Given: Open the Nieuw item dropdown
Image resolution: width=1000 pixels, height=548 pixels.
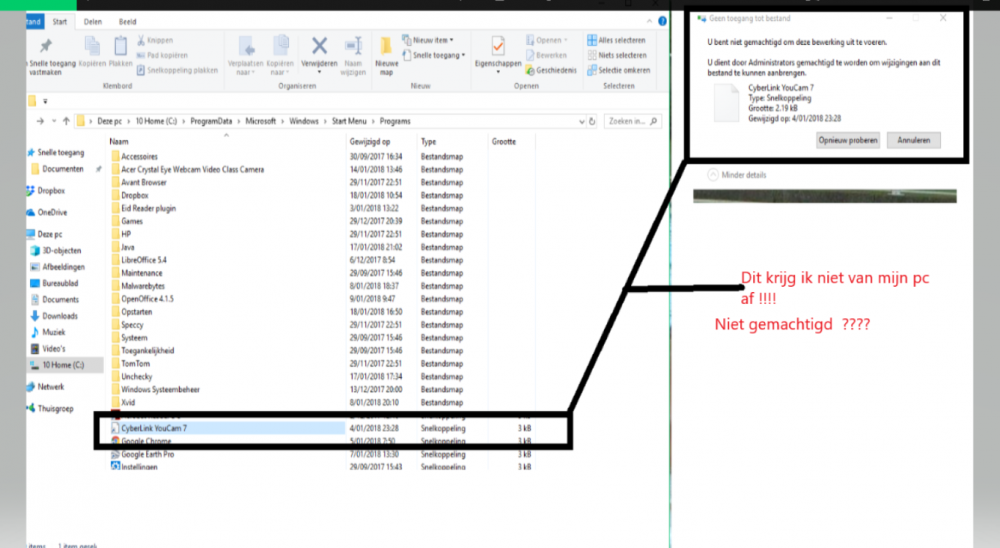Looking at the screenshot, I should pyautogui.click(x=428, y=40).
